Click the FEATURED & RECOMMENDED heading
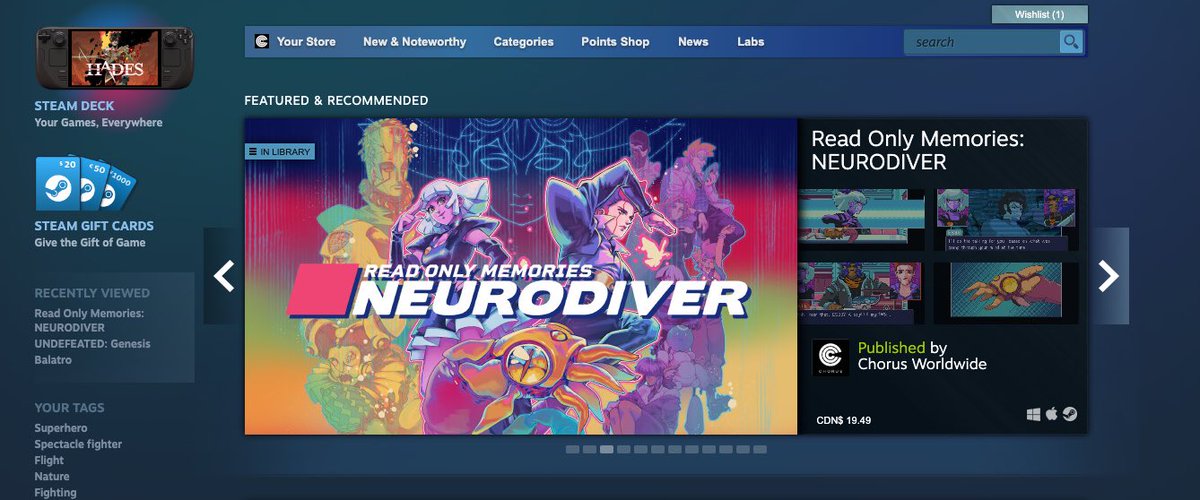The width and height of the screenshot is (1200, 500). tap(336, 101)
